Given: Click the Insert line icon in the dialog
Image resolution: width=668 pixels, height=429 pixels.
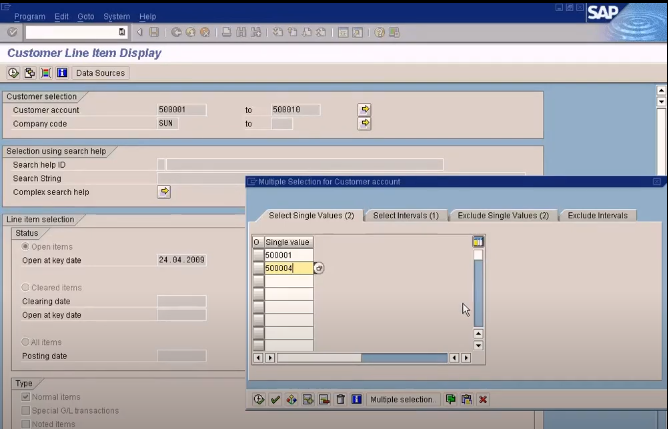Looking at the screenshot, I should (308, 399).
